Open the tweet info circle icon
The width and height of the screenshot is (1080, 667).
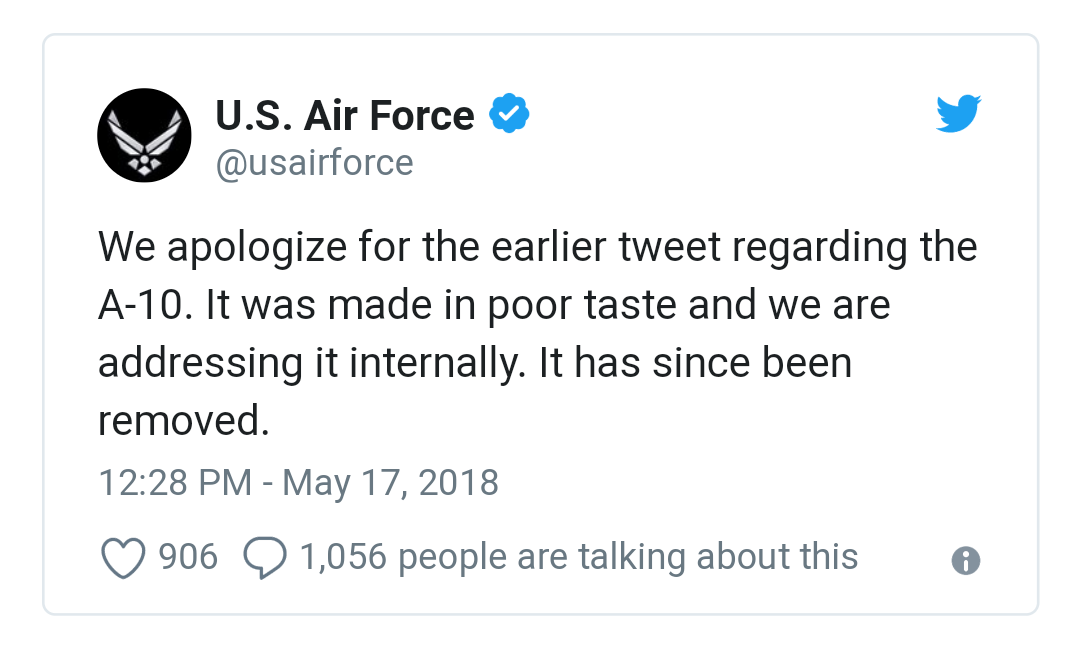(965, 560)
